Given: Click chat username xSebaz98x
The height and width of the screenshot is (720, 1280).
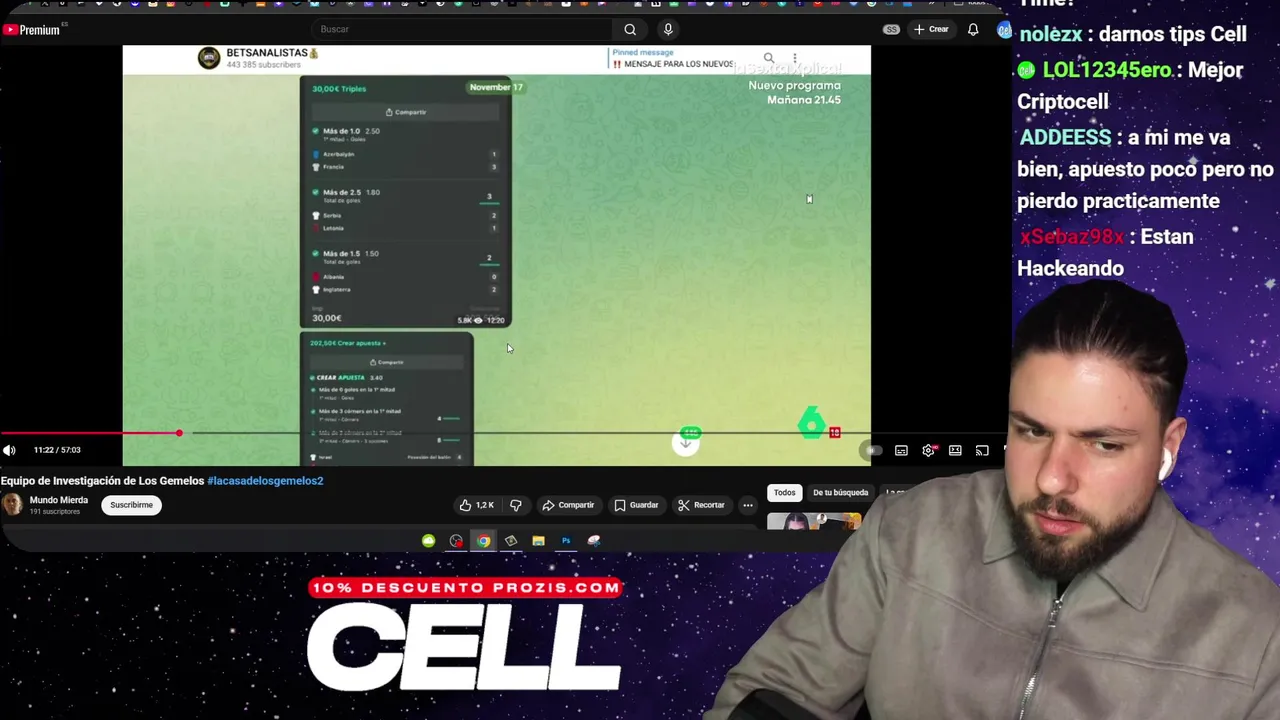Looking at the screenshot, I should tap(1071, 237).
